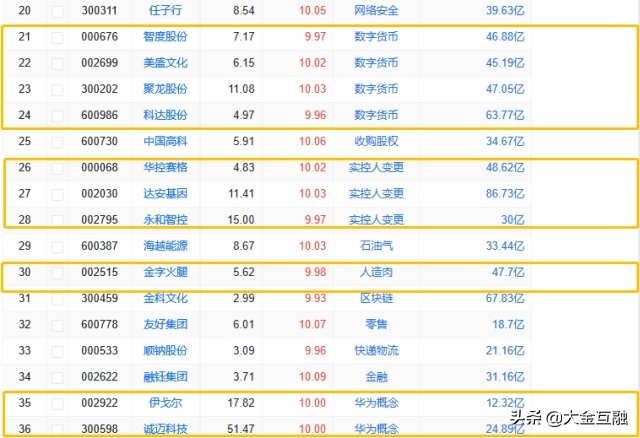Image resolution: width=640 pixels, height=438 pixels.
Task: Click market value 86.73亿
Action: 505,193
